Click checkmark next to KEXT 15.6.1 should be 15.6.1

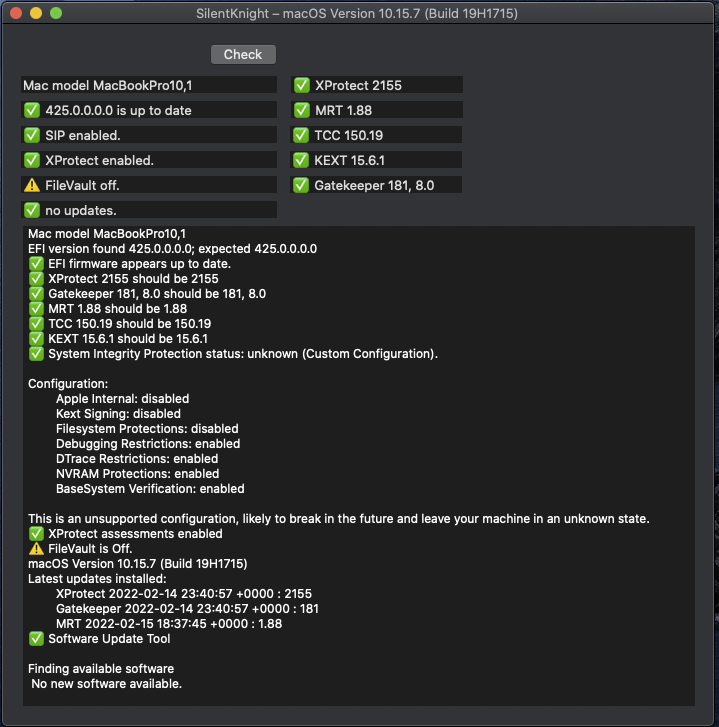click(x=36, y=339)
